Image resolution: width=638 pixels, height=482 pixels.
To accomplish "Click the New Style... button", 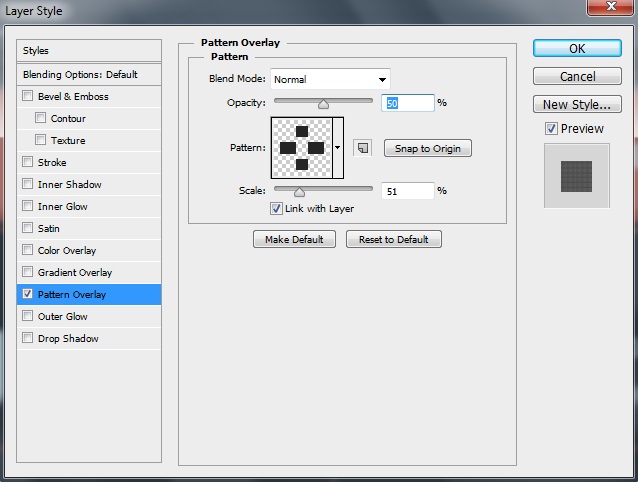I will point(576,105).
